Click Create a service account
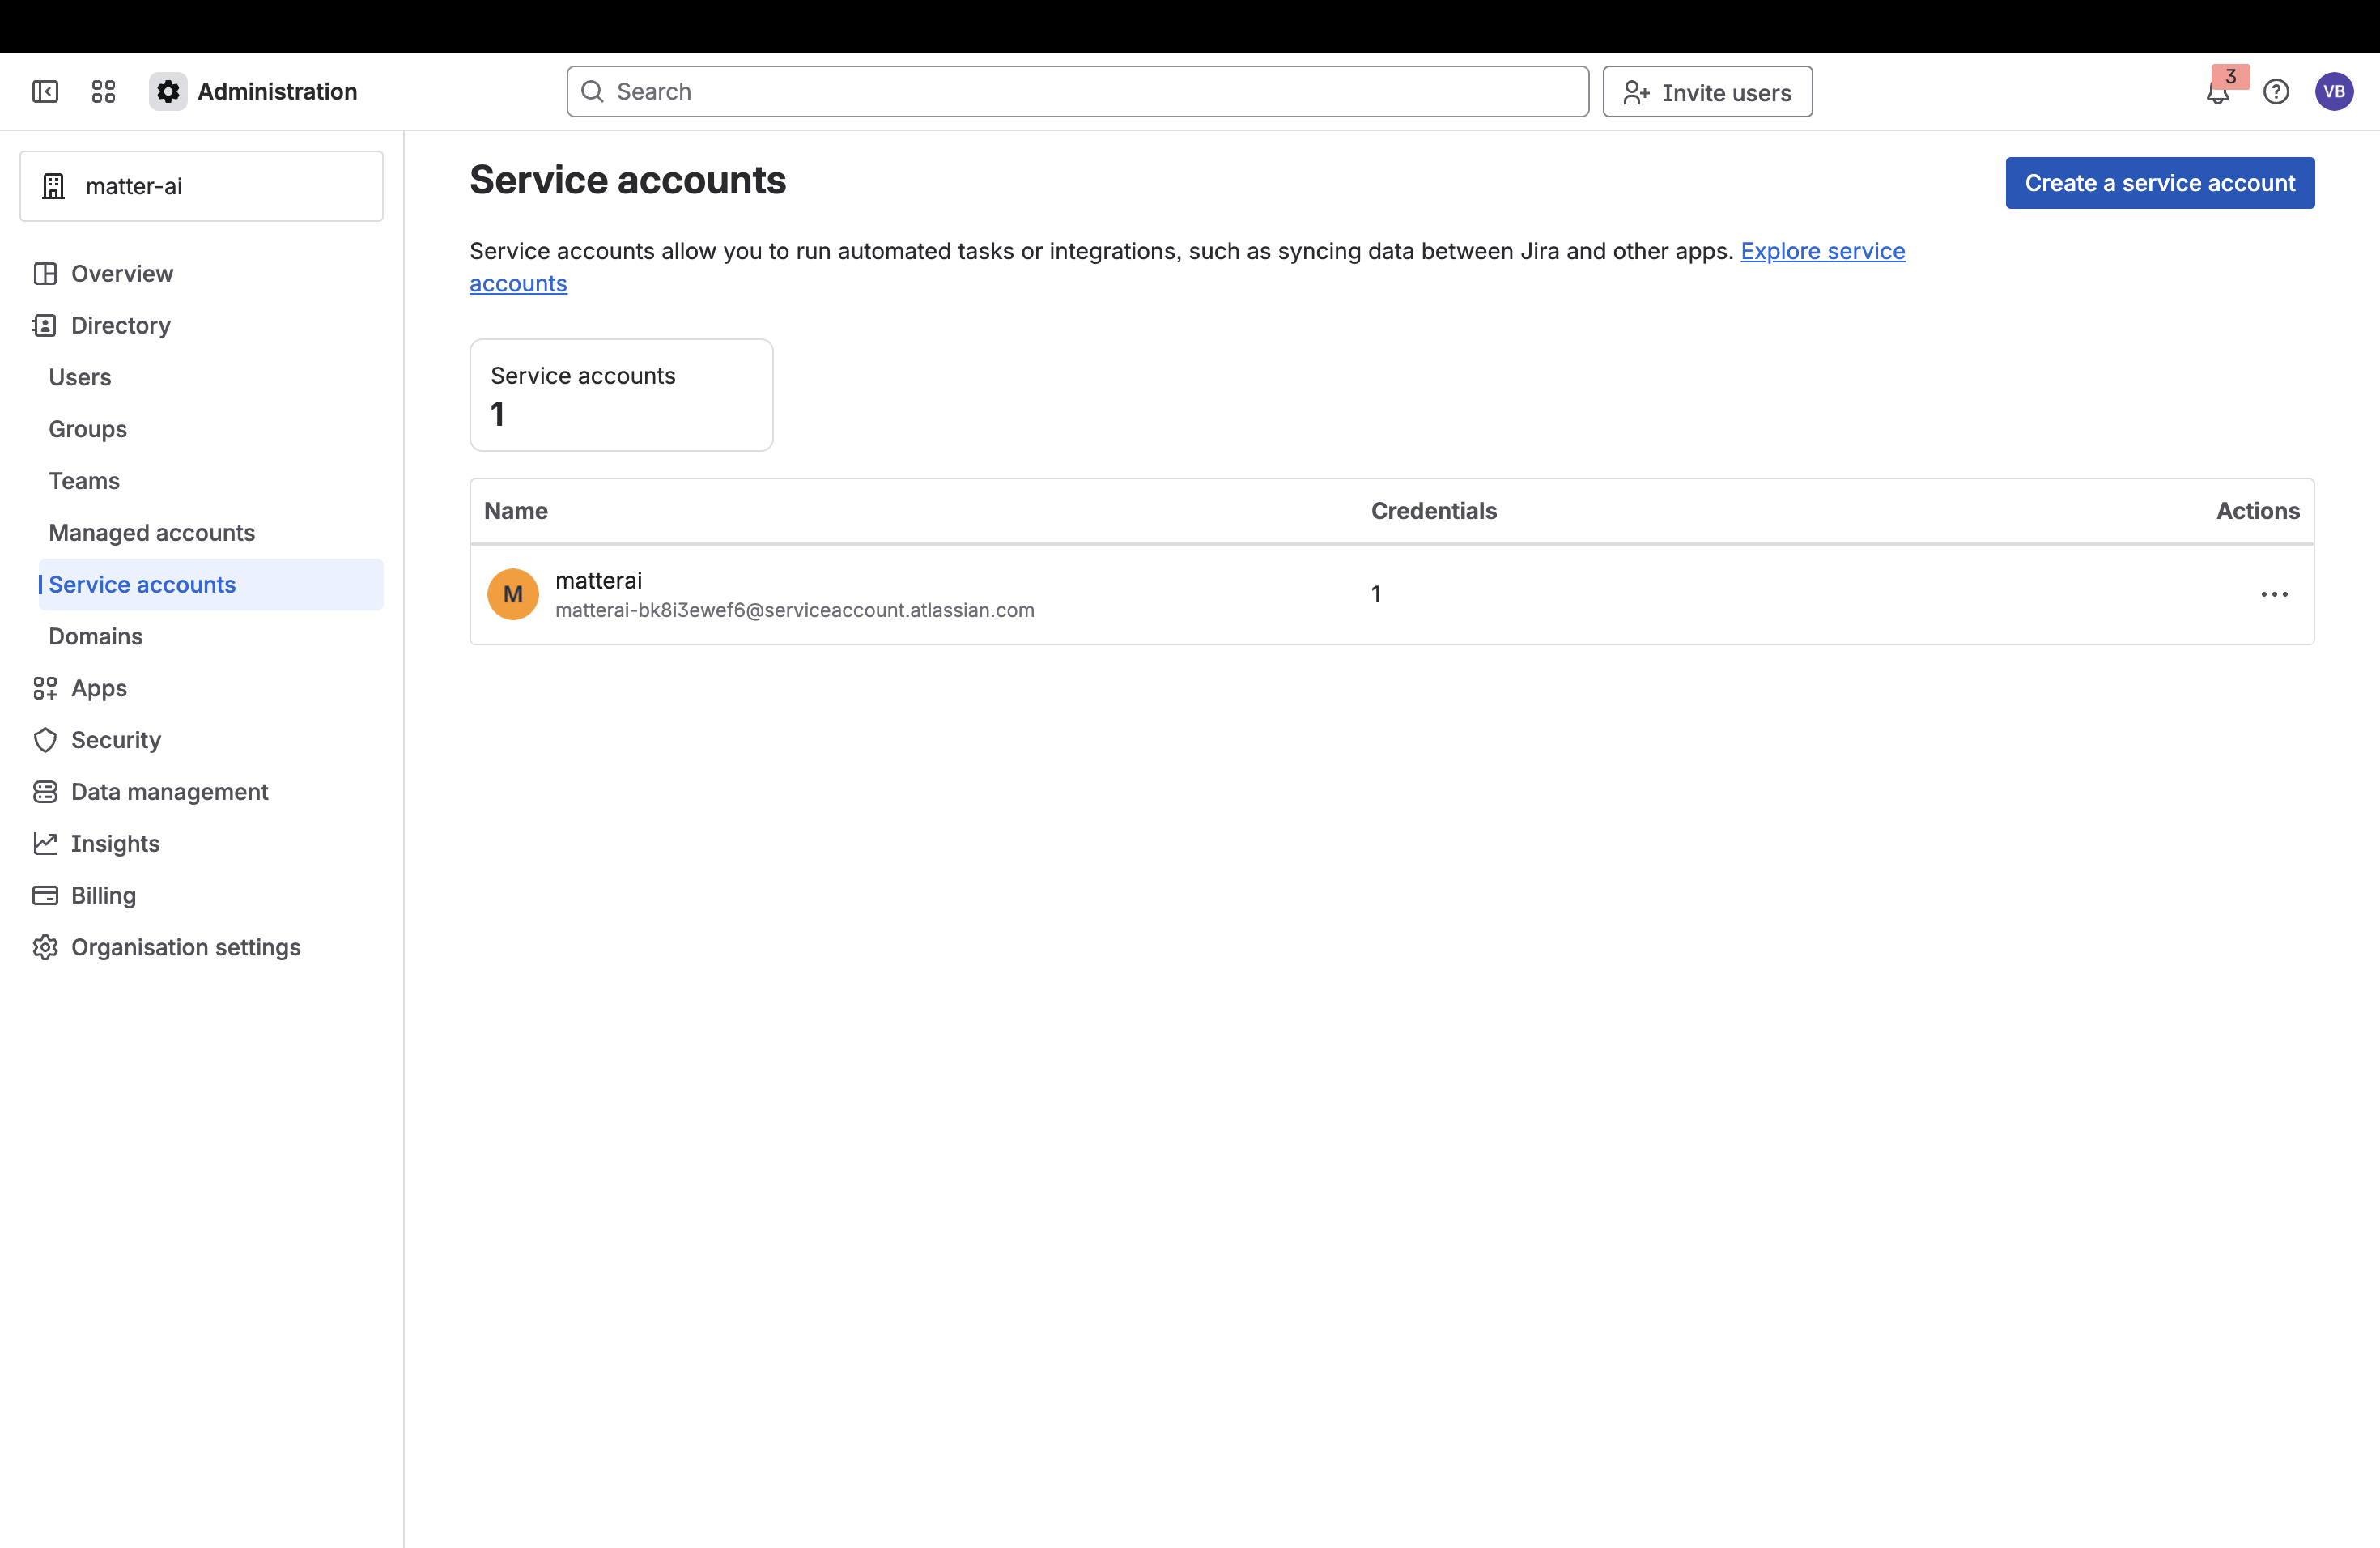The height and width of the screenshot is (1548, 2380). pos(2159,182)
